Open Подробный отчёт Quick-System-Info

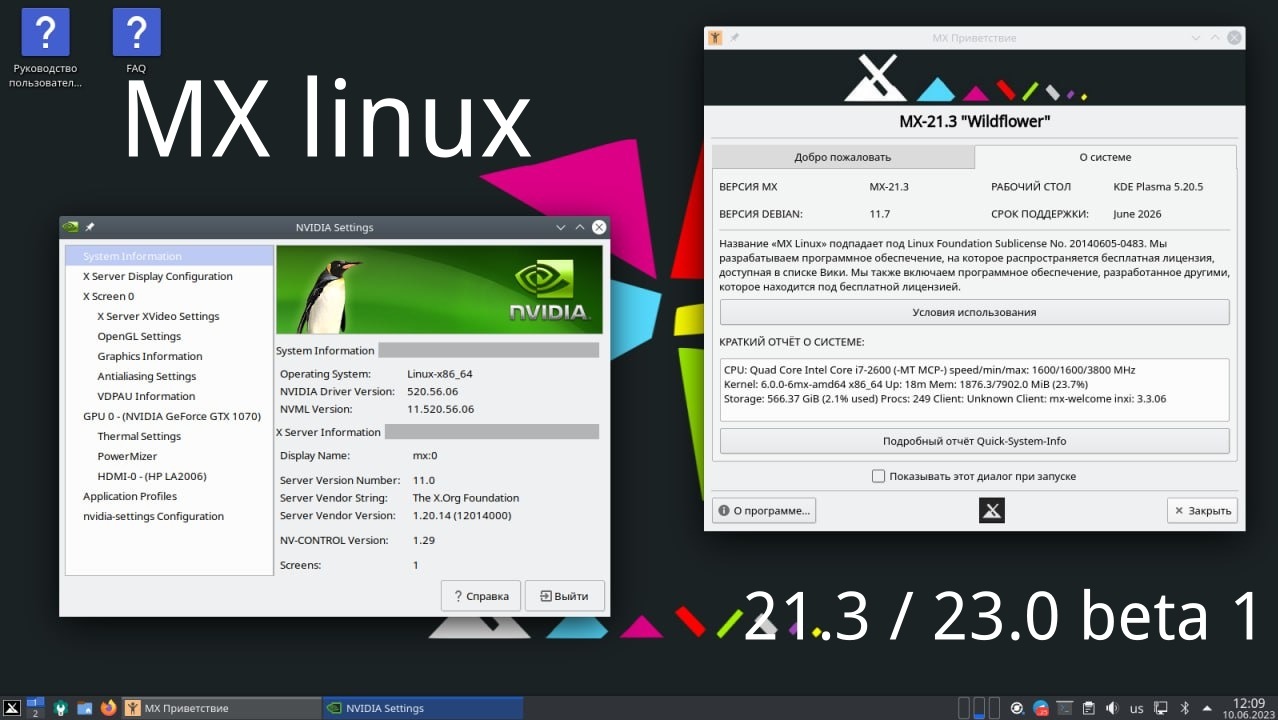coord(974,441)
